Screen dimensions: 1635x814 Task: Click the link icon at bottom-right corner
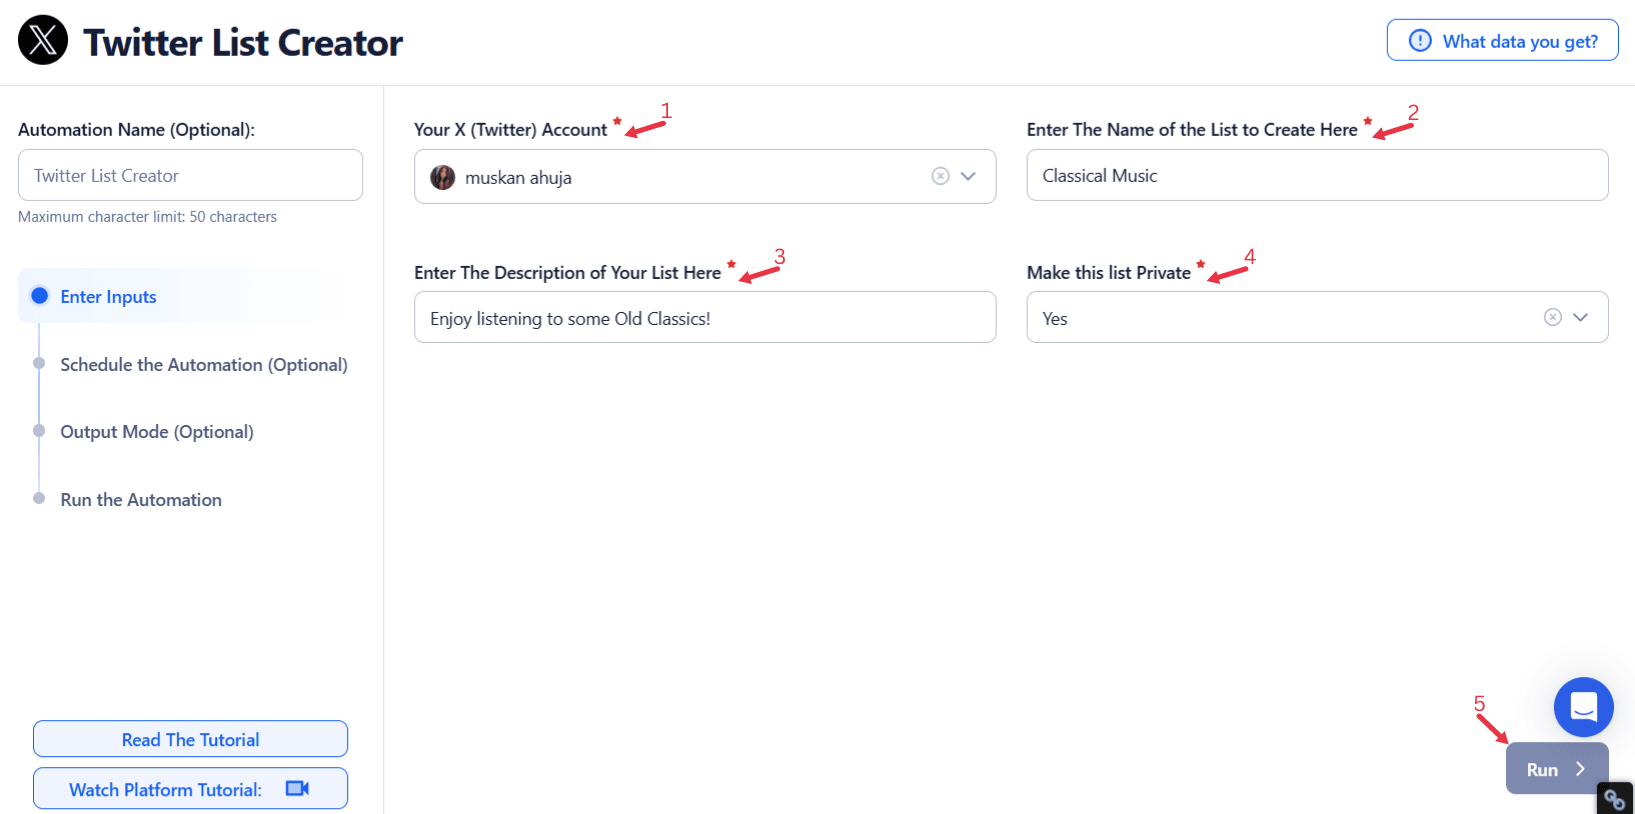[1614, 799]
